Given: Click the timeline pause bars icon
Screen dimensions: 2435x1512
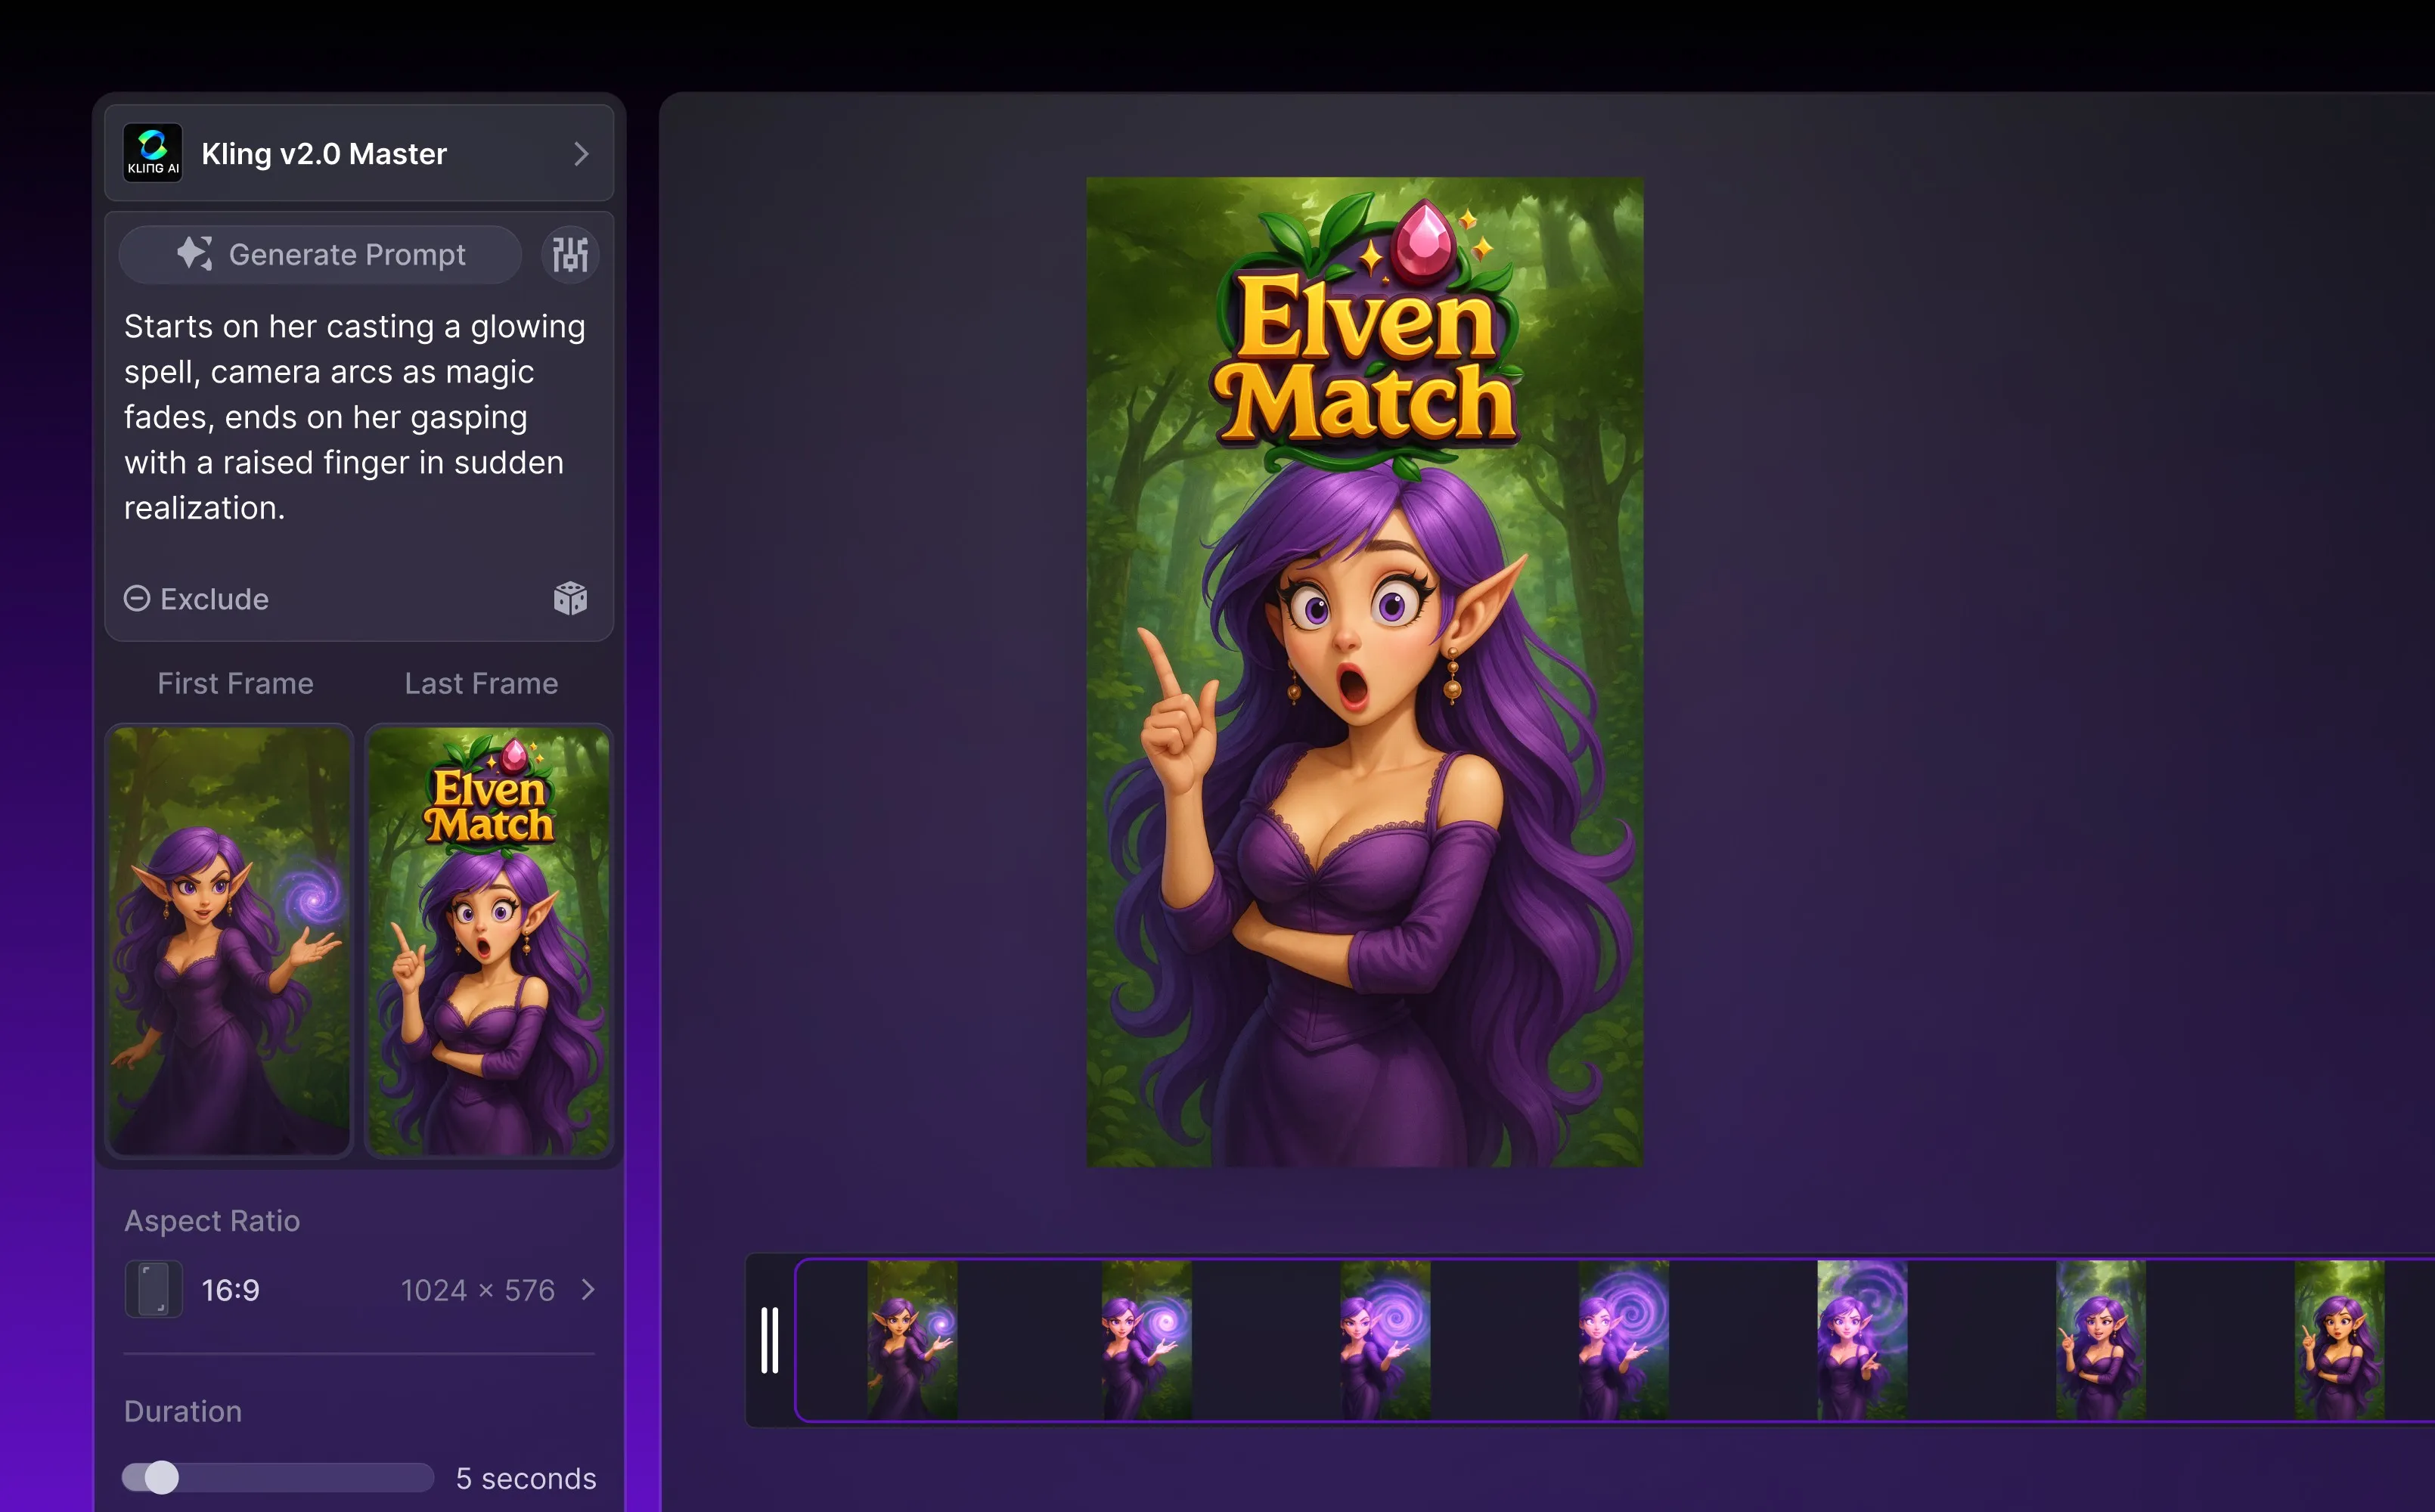Looking at the screenshot, I should coord(769,1340).
